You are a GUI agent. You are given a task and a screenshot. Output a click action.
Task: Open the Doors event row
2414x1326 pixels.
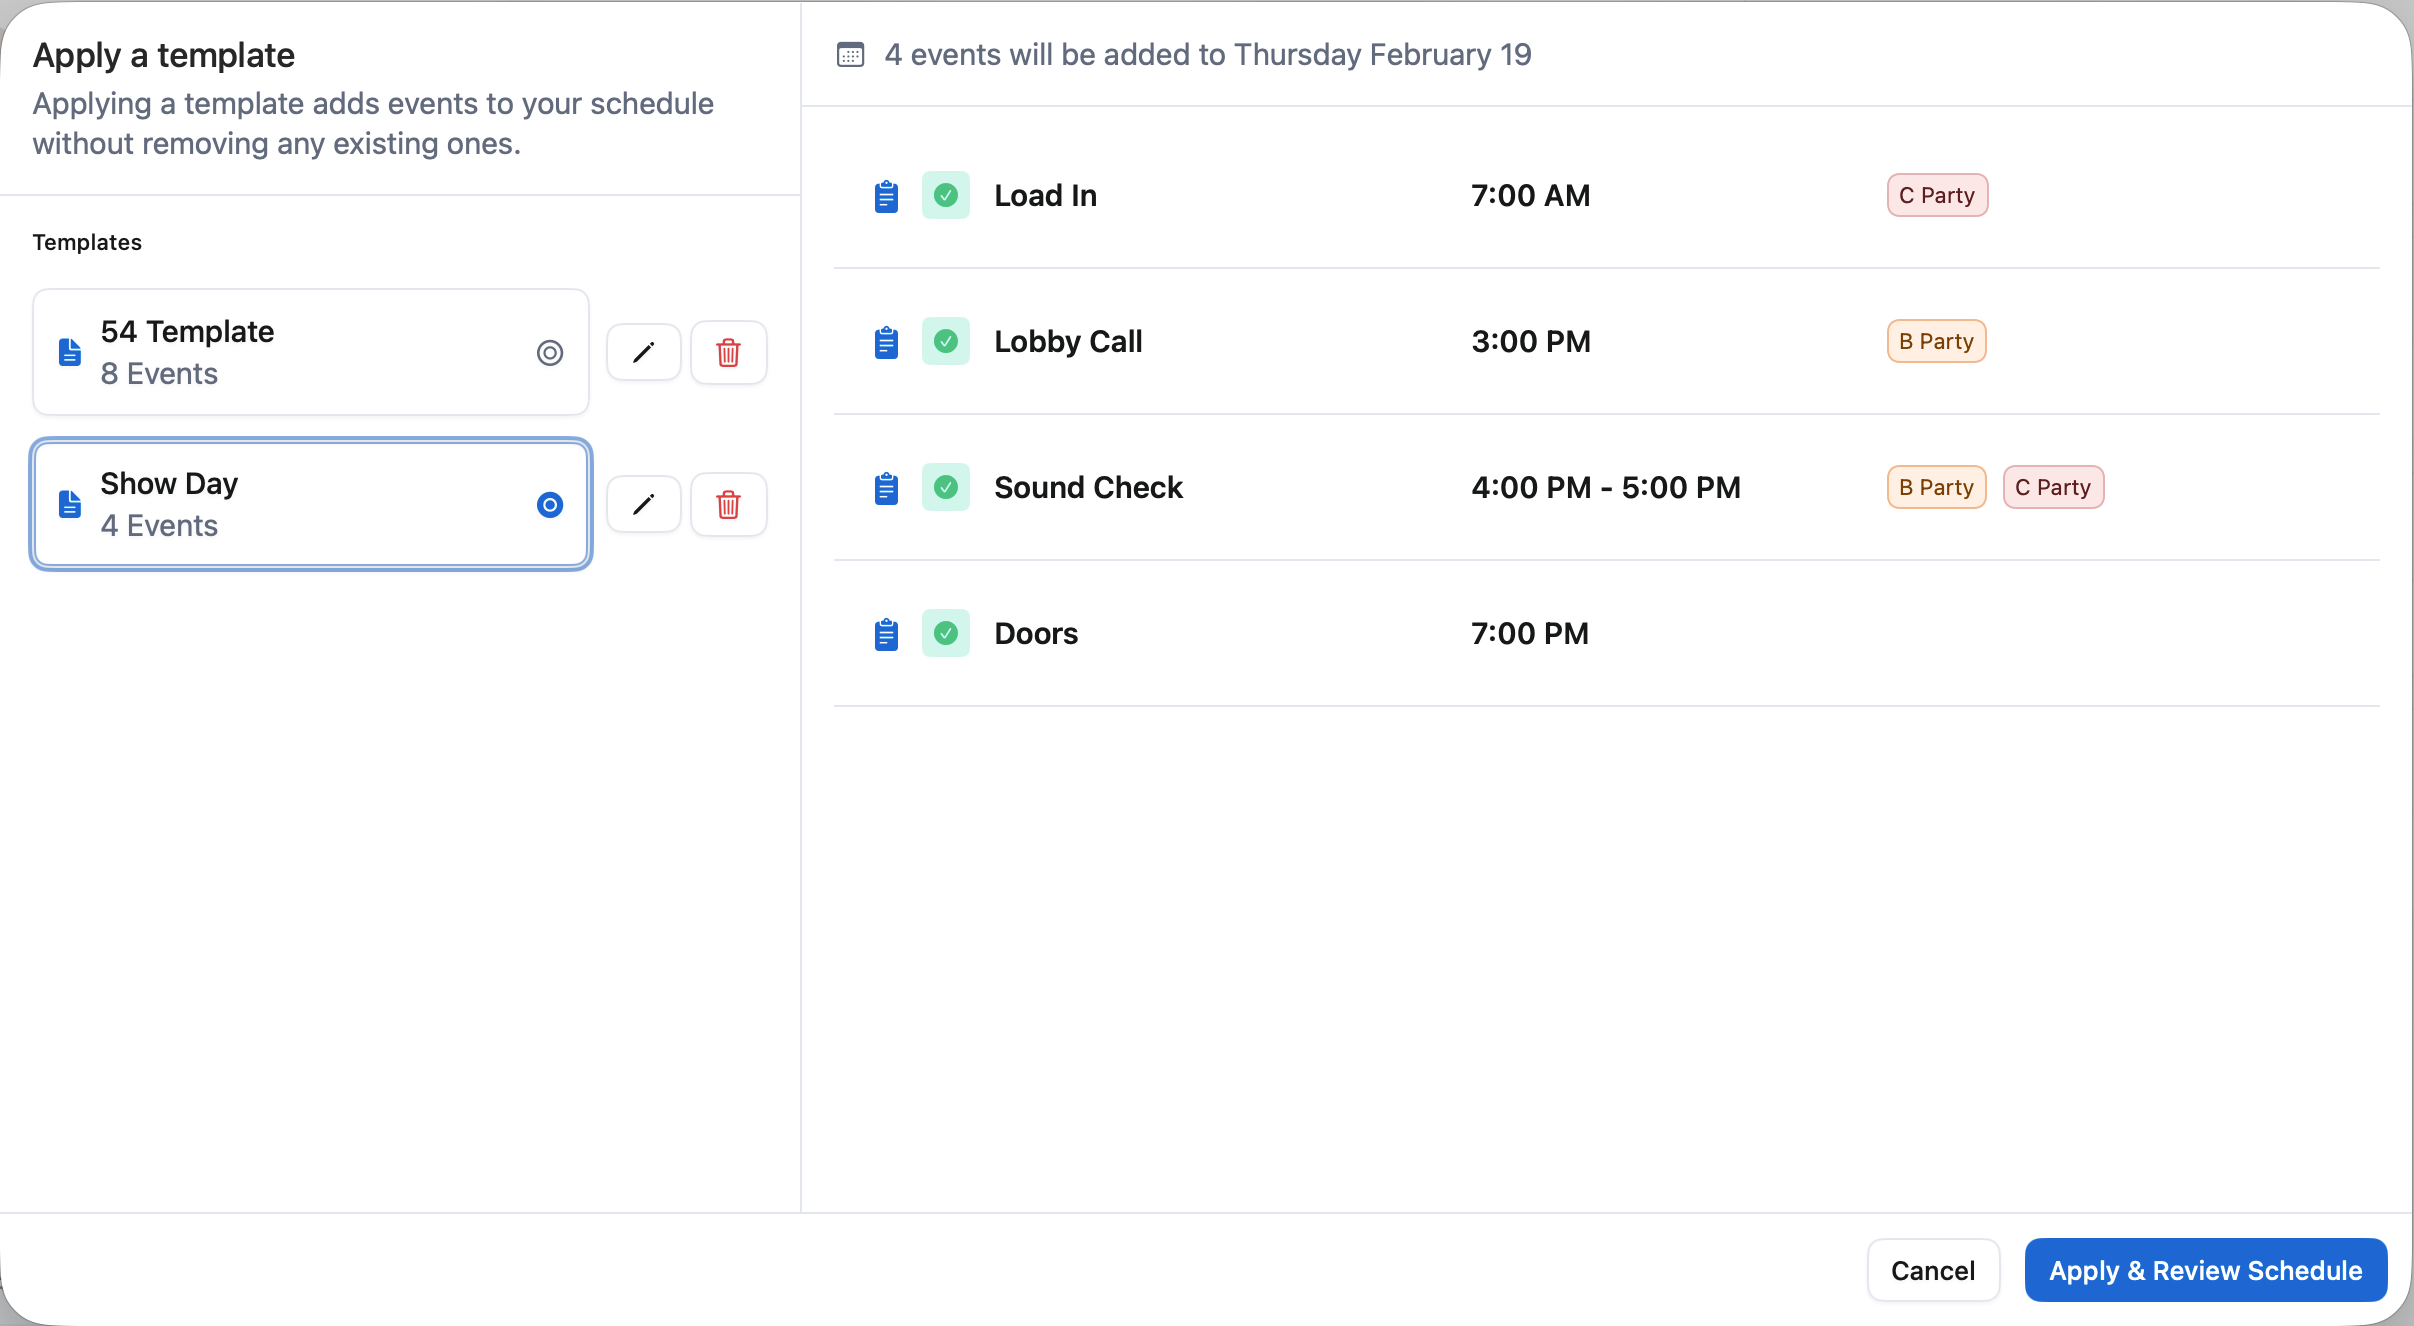click(x=1036, y=633)
